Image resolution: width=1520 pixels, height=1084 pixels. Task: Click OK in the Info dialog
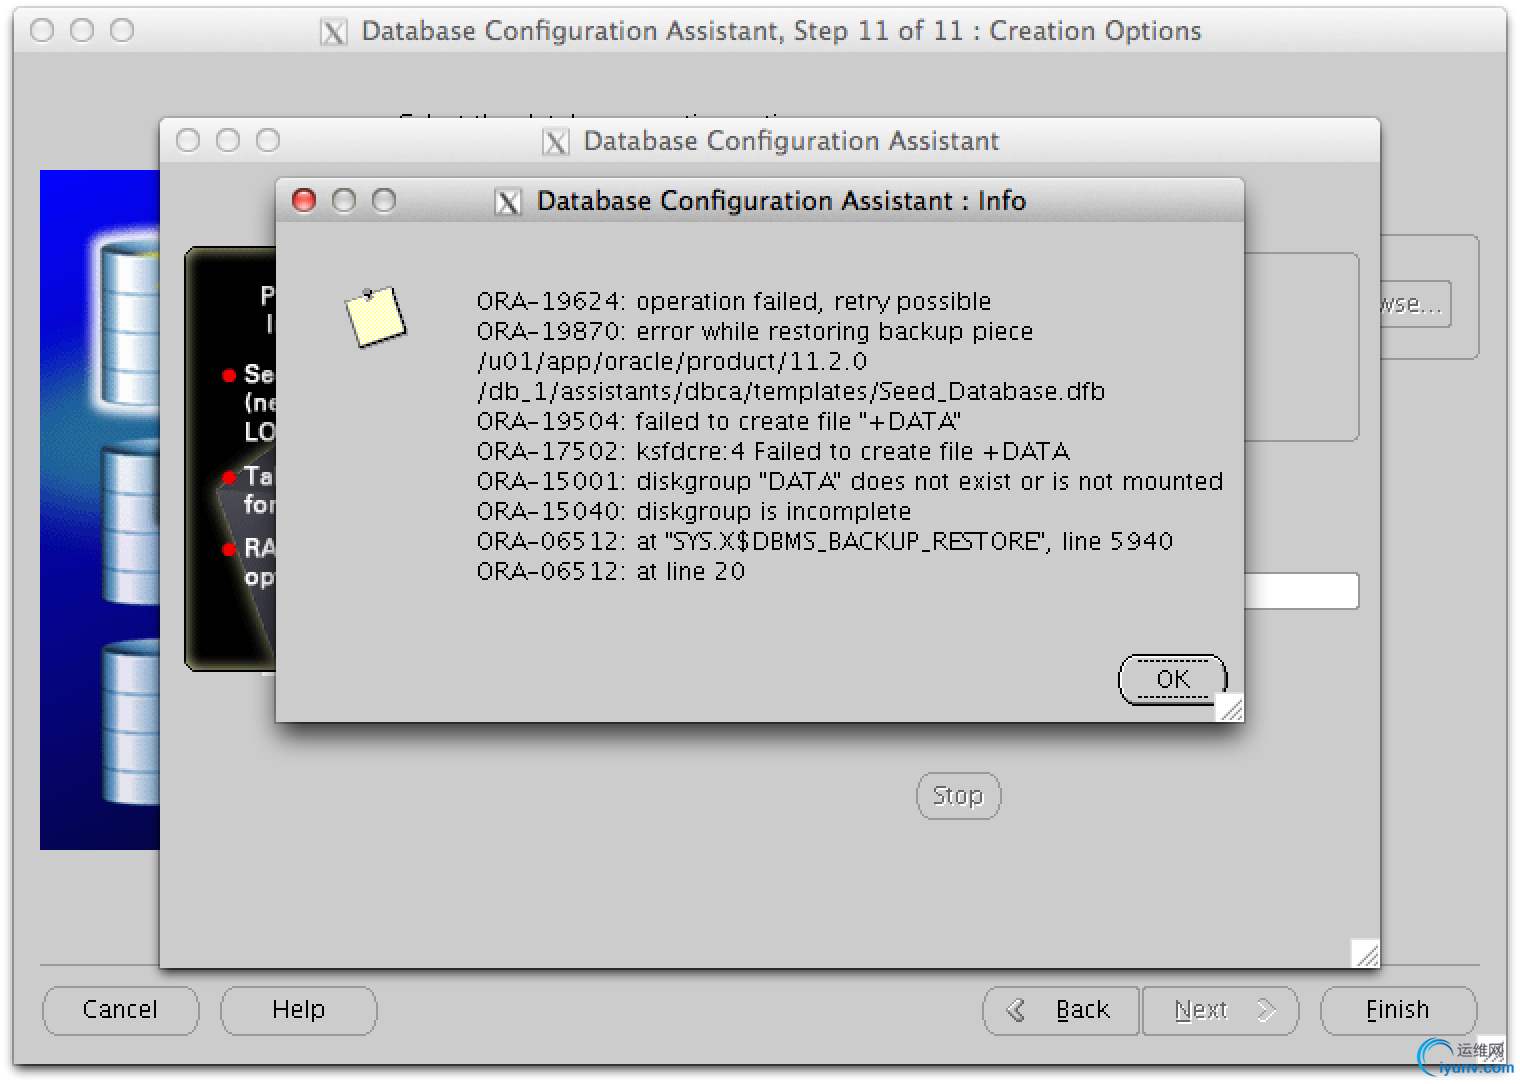click(1172, 680)
